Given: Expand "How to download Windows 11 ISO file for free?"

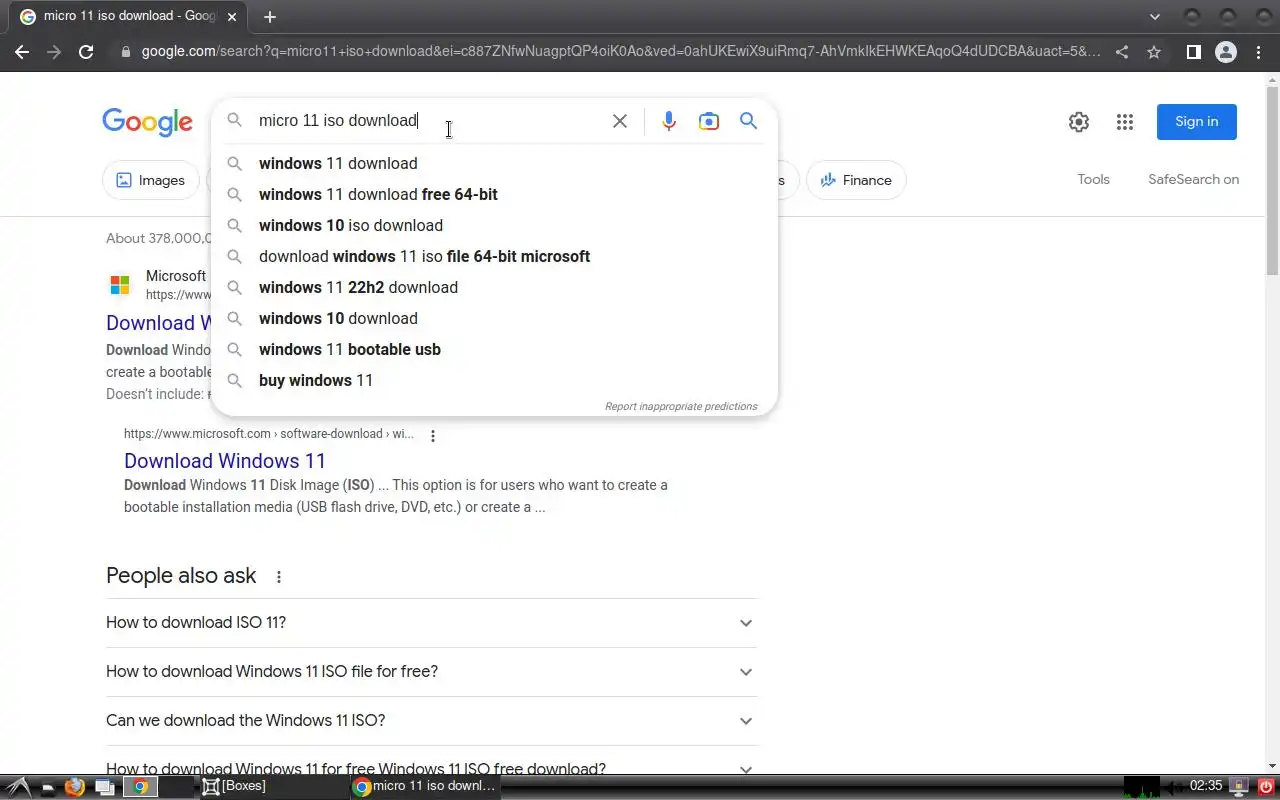Looking at the screenshot, I should pos(432,672).
